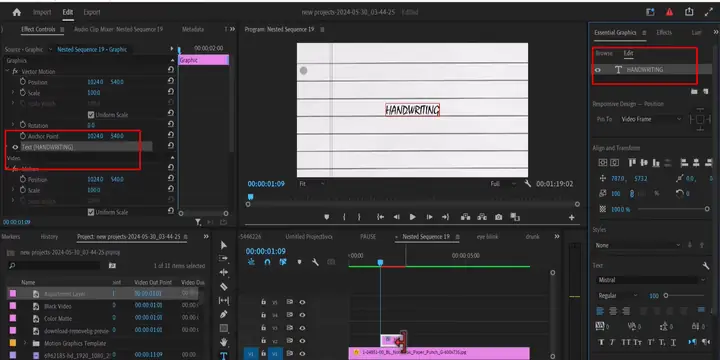Image resolution: width=720 pixels, height=360 pixels.
Task: Adjust the opacity slider in Align and Transform
Action: [x=673, y=209]
